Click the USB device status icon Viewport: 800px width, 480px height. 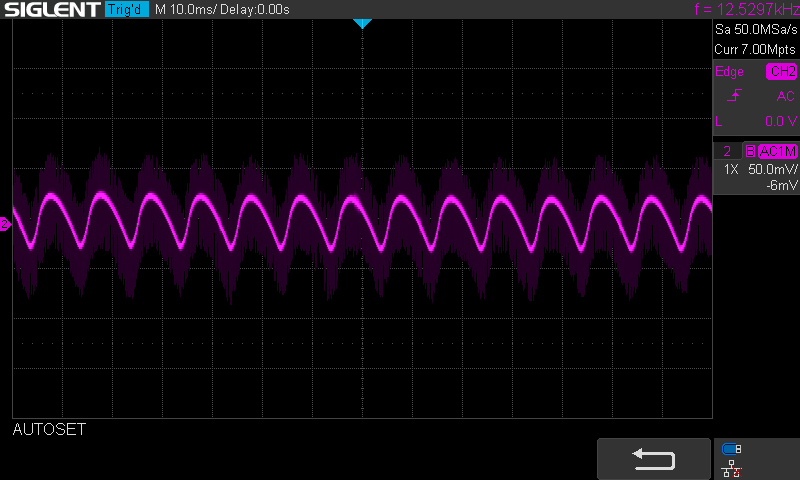(732, 449)
